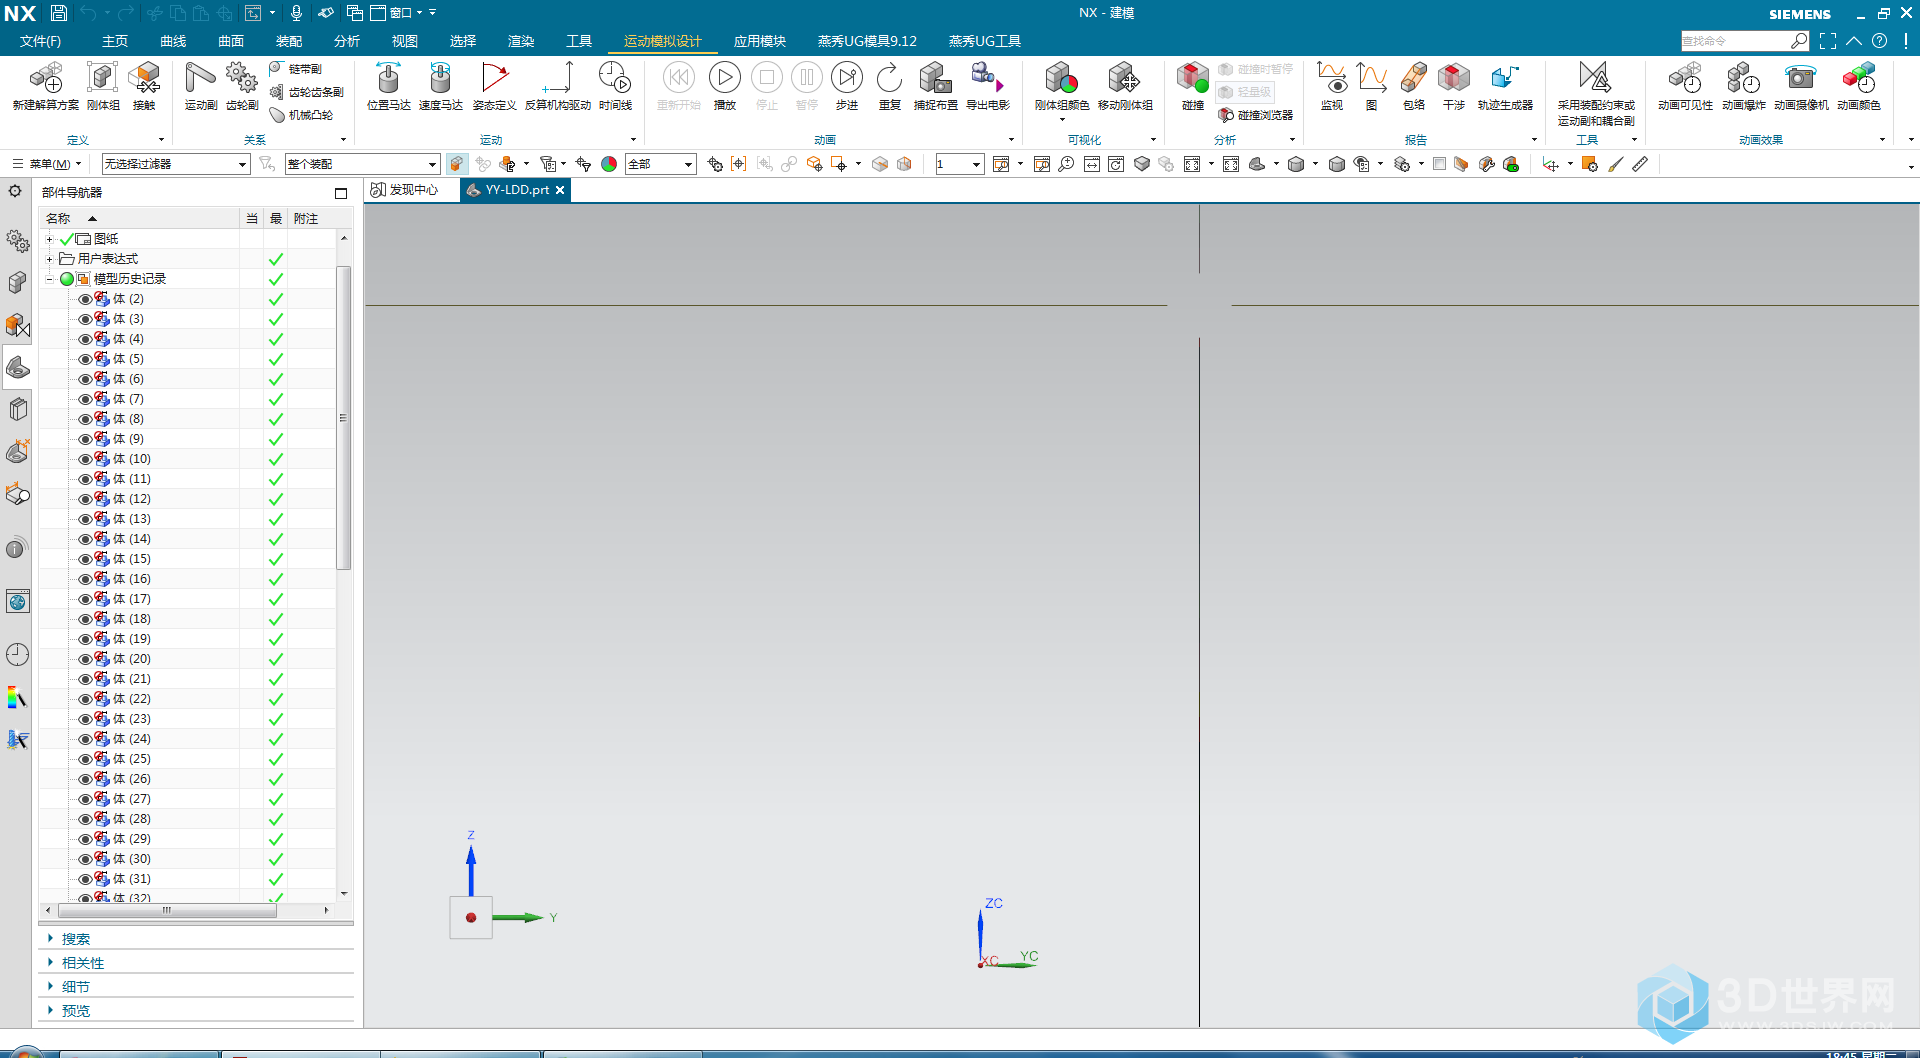Toggle visibility eye of 体 (22)
The height and width of the screenshot is (1058, 1920).
[85, 699]
